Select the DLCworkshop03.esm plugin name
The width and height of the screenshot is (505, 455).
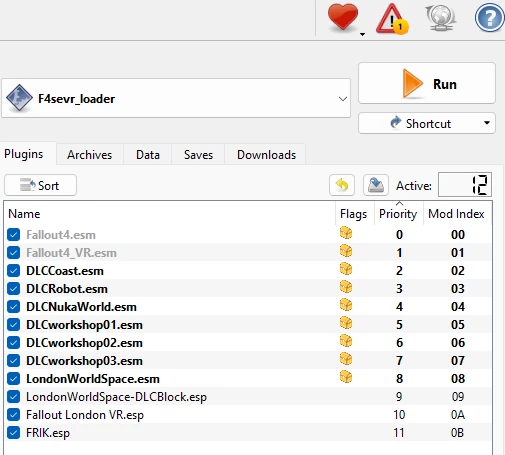[84, 361]
